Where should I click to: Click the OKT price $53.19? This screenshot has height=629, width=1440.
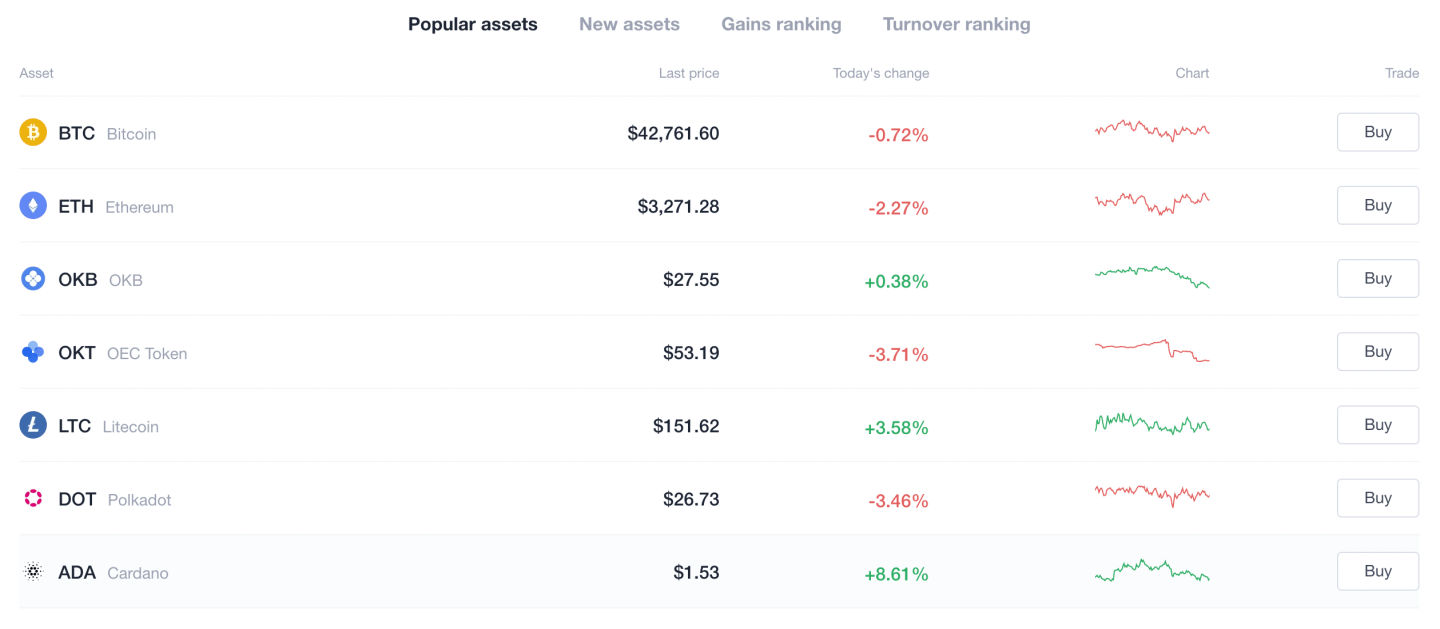pos(691,352)
